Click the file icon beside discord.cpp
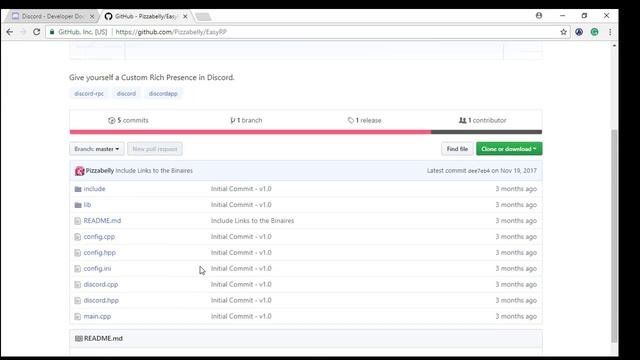Viewport: 640px width, 360px height. (x=78, y=284)
